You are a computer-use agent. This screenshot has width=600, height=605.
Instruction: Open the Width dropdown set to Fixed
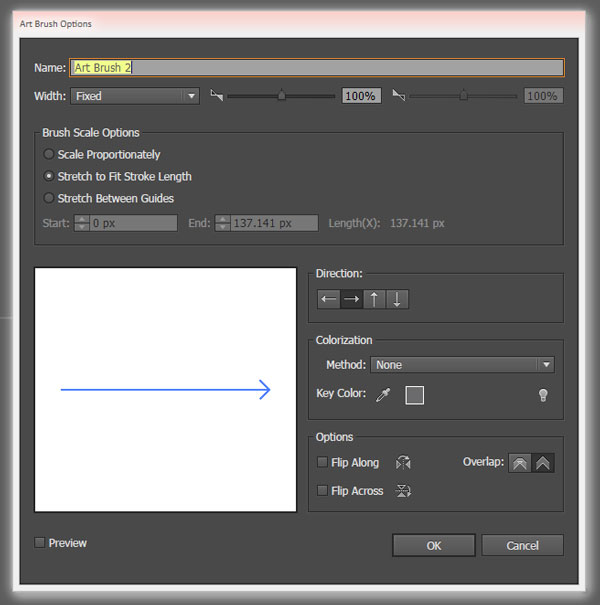tap(135, 96)
